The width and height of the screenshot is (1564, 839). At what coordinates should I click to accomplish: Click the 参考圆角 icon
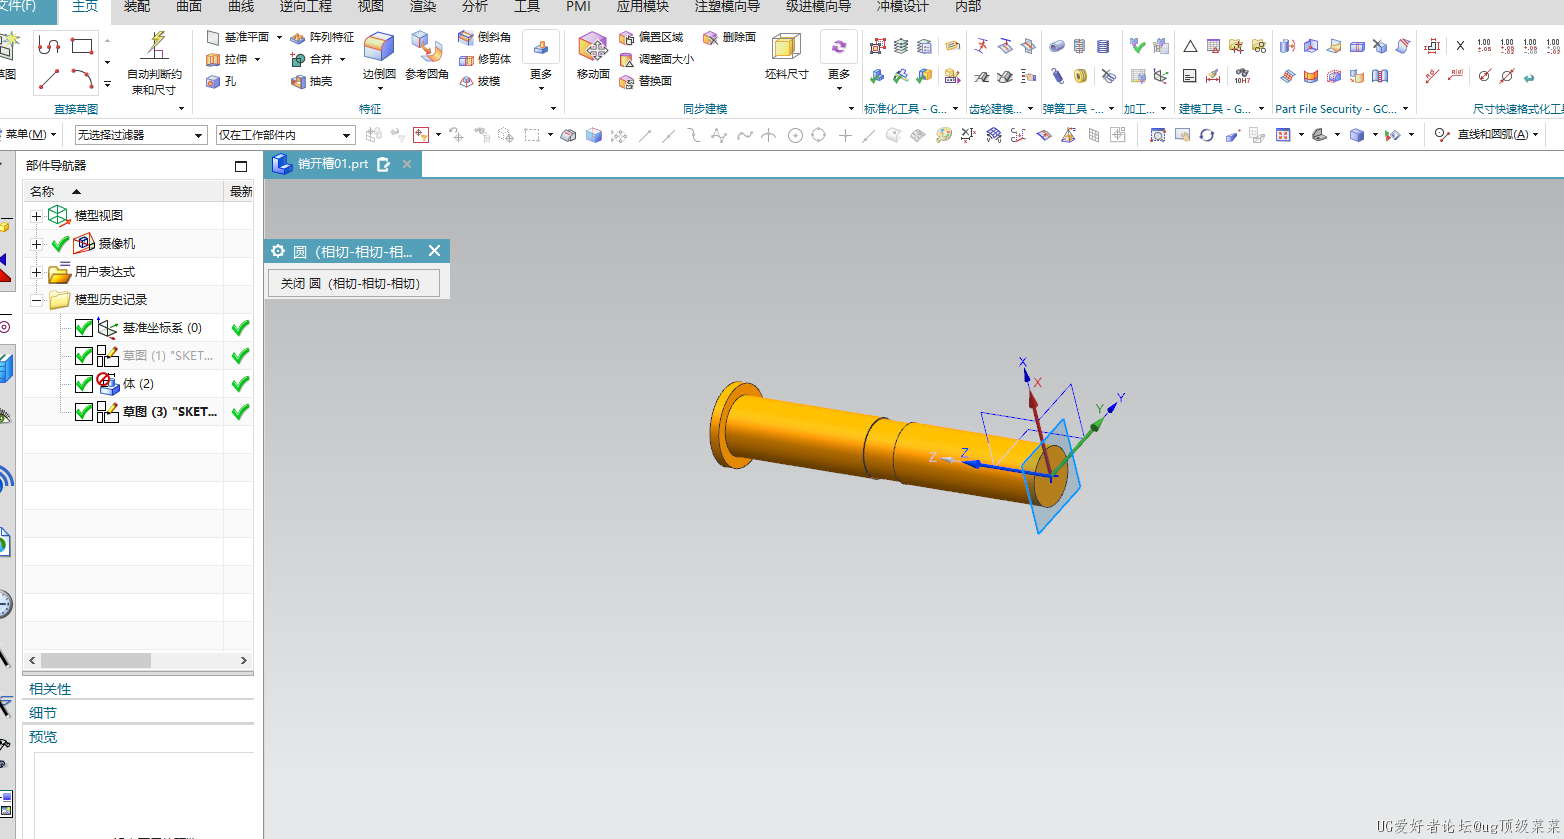click(427, 46)
